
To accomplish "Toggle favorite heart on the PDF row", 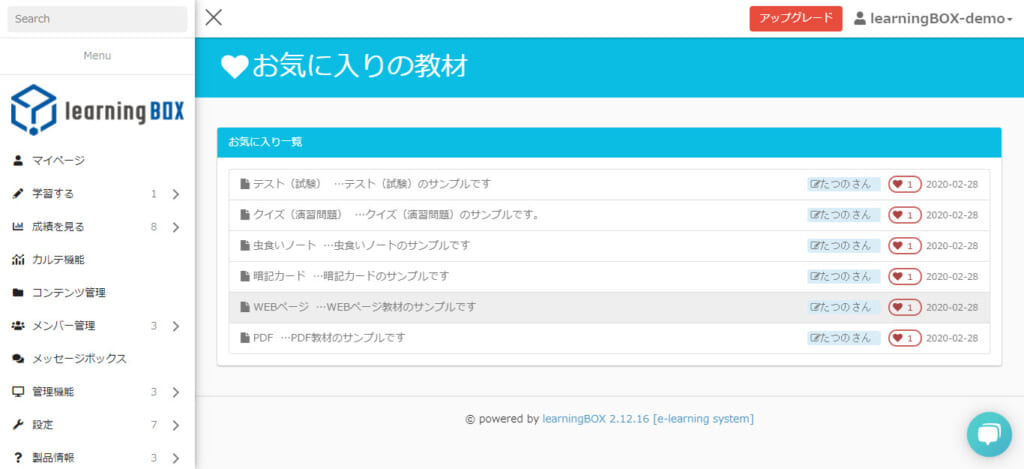I will [x=904, y=338].
